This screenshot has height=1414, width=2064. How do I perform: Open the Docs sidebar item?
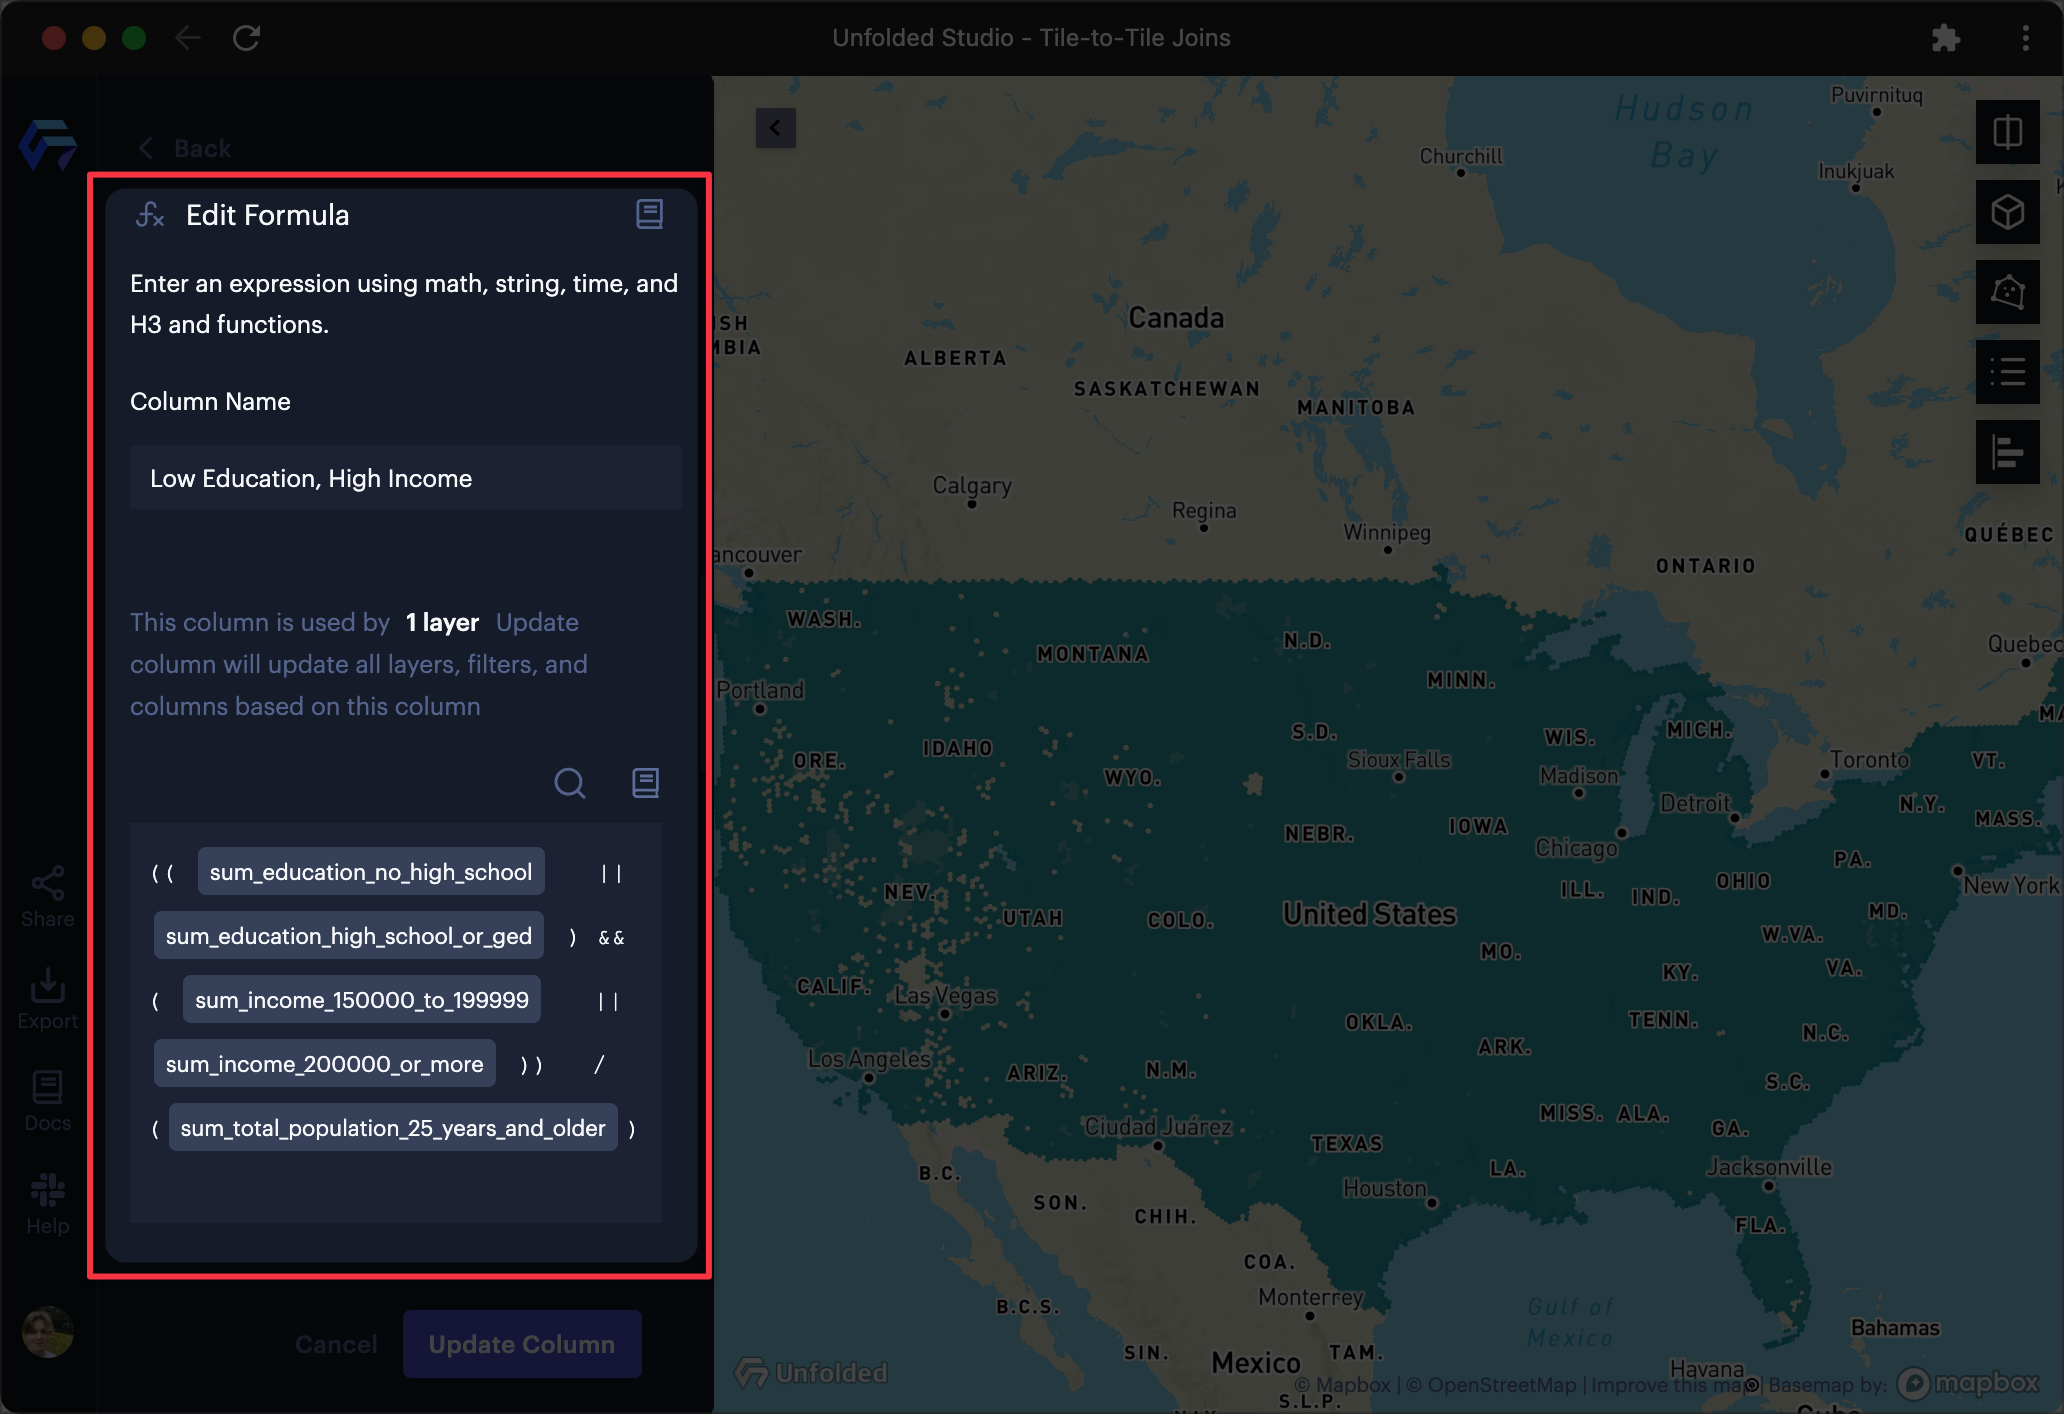tap(47, 1101)
